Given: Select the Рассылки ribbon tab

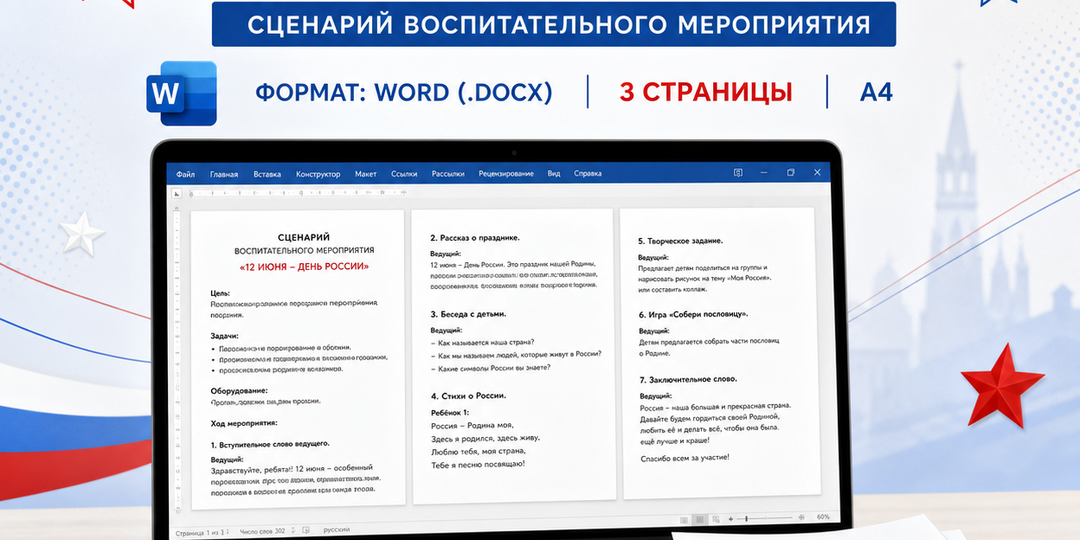Looking at the screenshot, I should pos(448,174).
